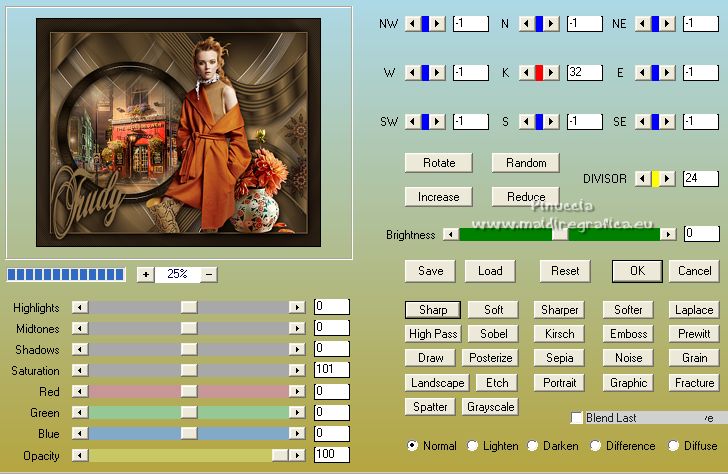Image resolution: width=728 pixels, height=474 pixels.
Task: Select Diffuse blend mode
Action: tap(673, 446)
